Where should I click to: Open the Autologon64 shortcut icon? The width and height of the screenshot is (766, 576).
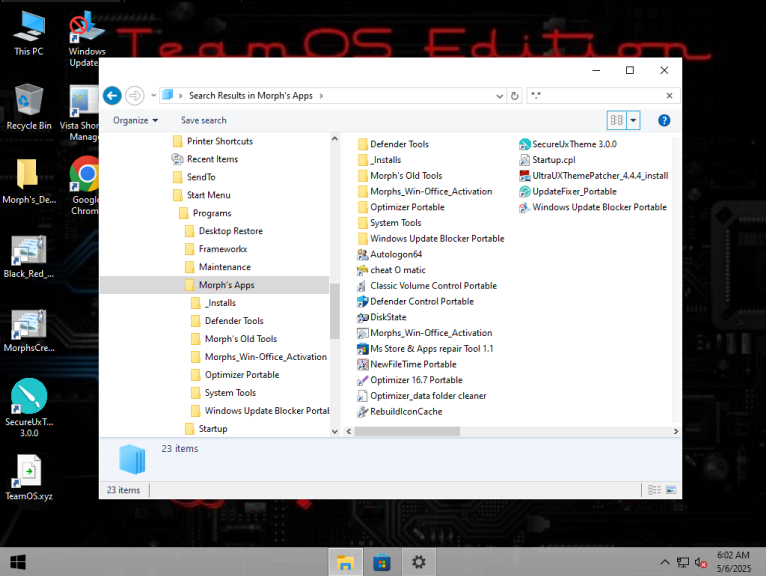click(x=362, y=254)
